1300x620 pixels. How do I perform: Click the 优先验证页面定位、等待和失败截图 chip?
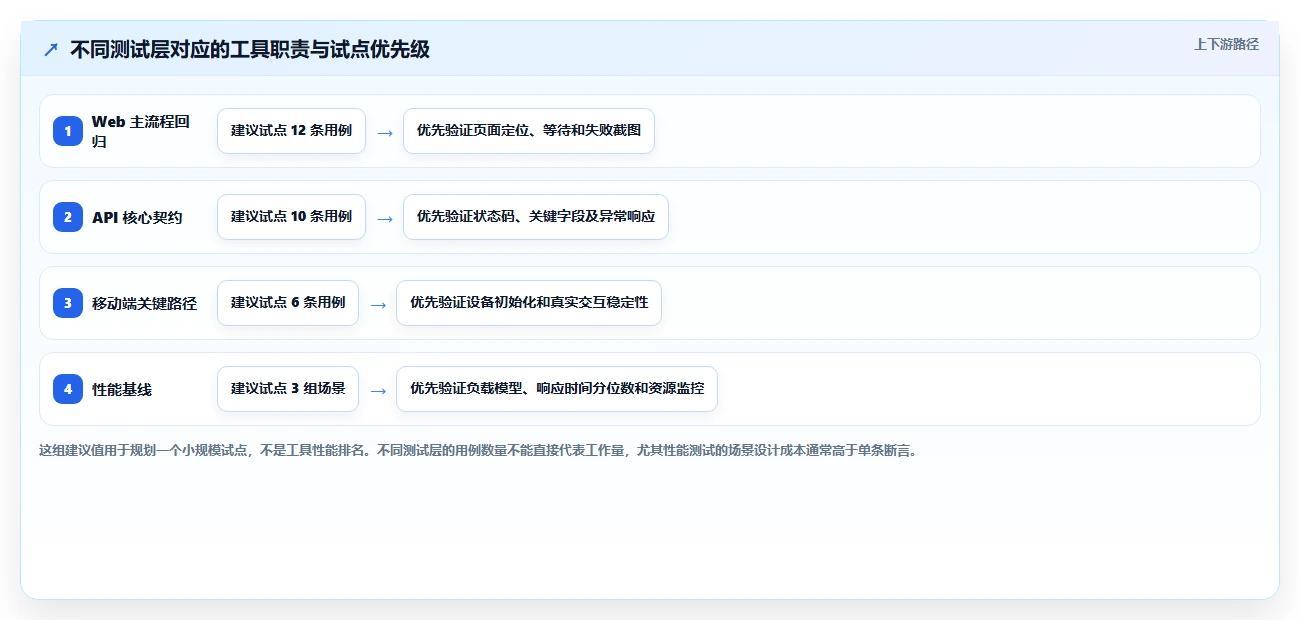click(529, 131)
